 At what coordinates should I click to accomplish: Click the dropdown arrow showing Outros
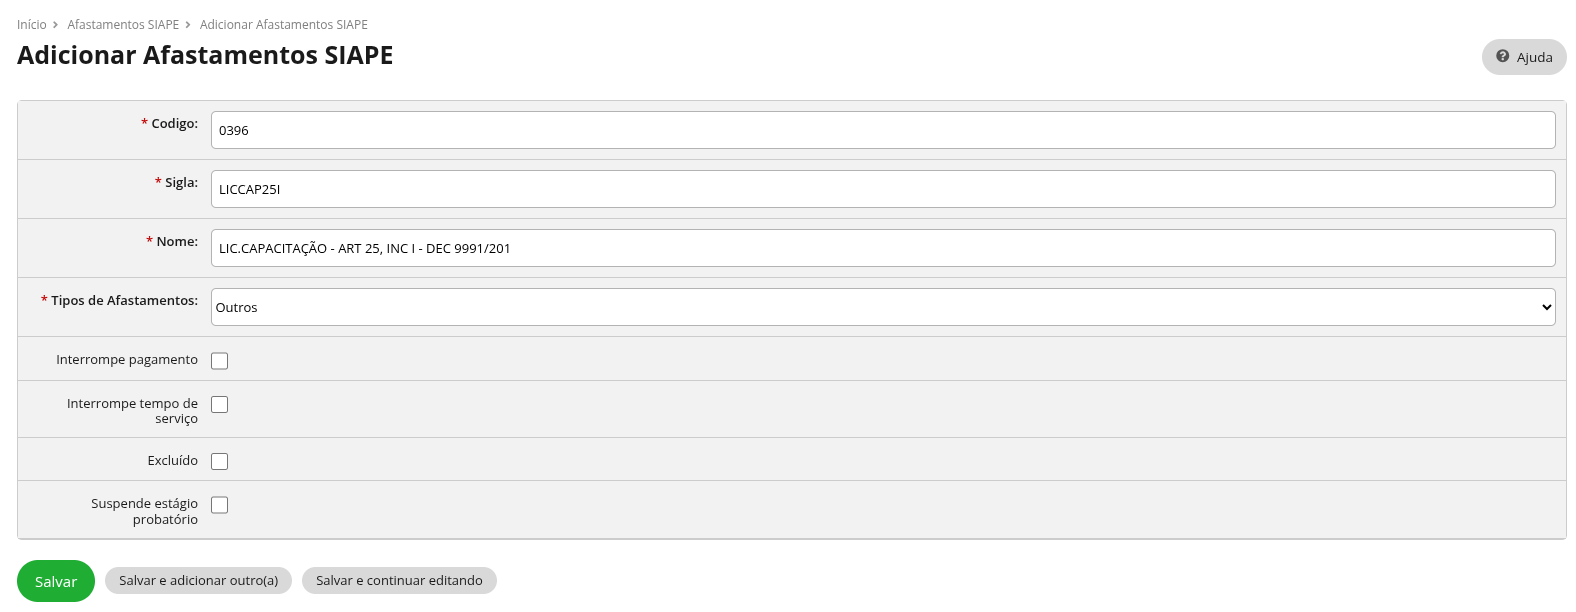point(1546,307)
